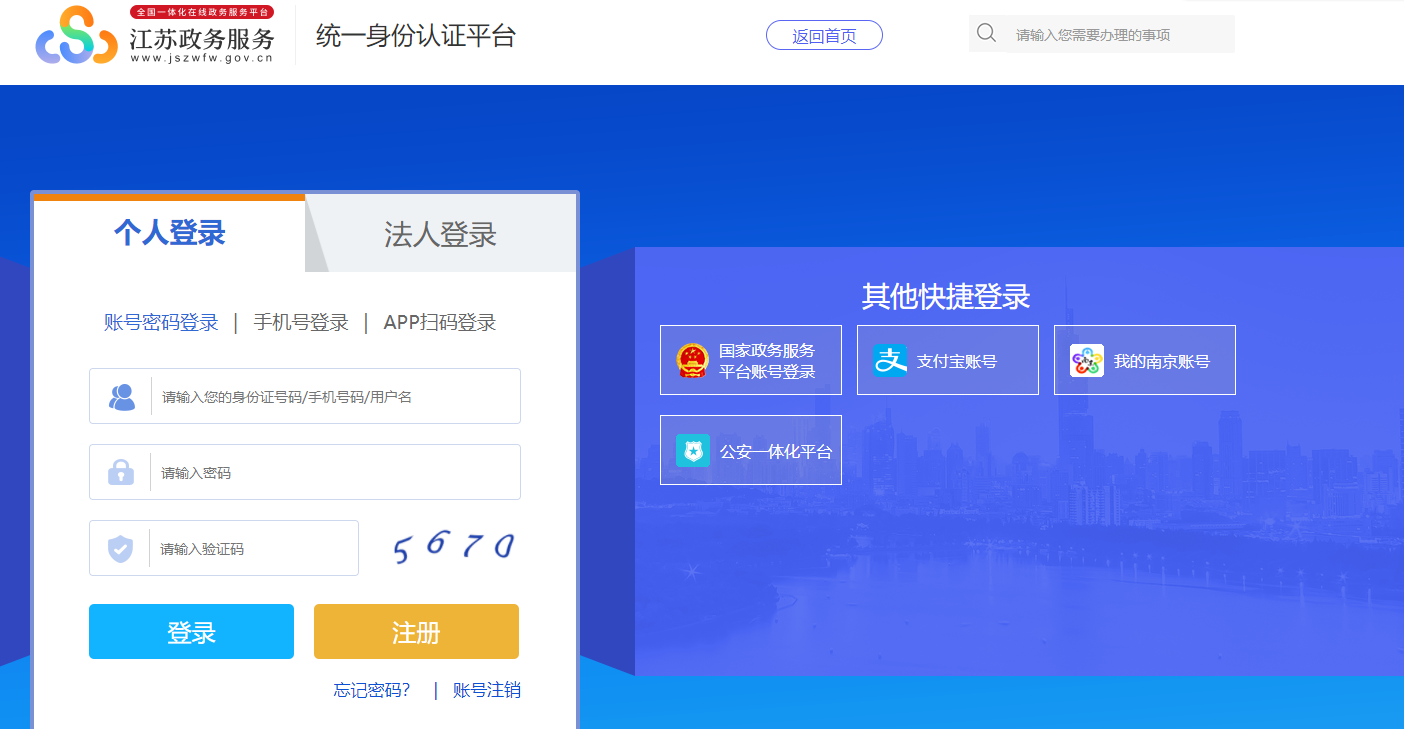Screen dimensions: 1404x729
Task: Click the shield icon beside captcha field
Action: pyautogui.click(x=119, y=547)
